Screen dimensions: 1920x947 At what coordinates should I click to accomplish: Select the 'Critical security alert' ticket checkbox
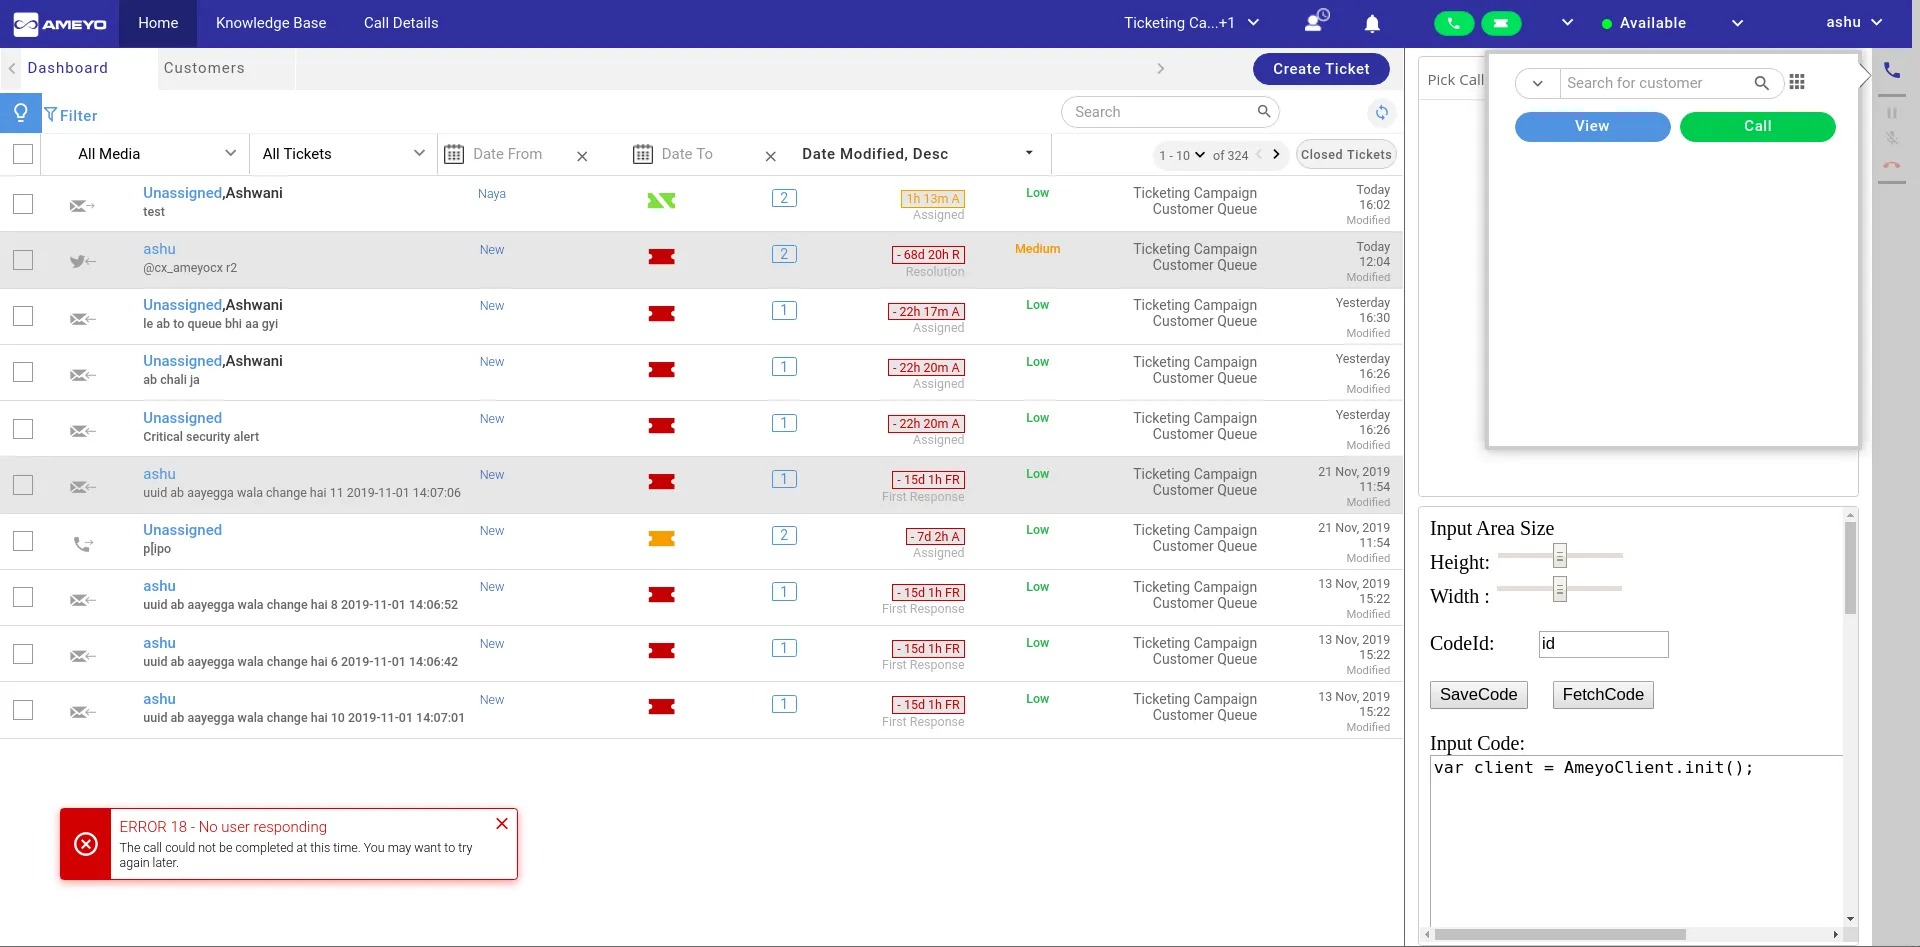pyautogui.click(x=23, y=429)
